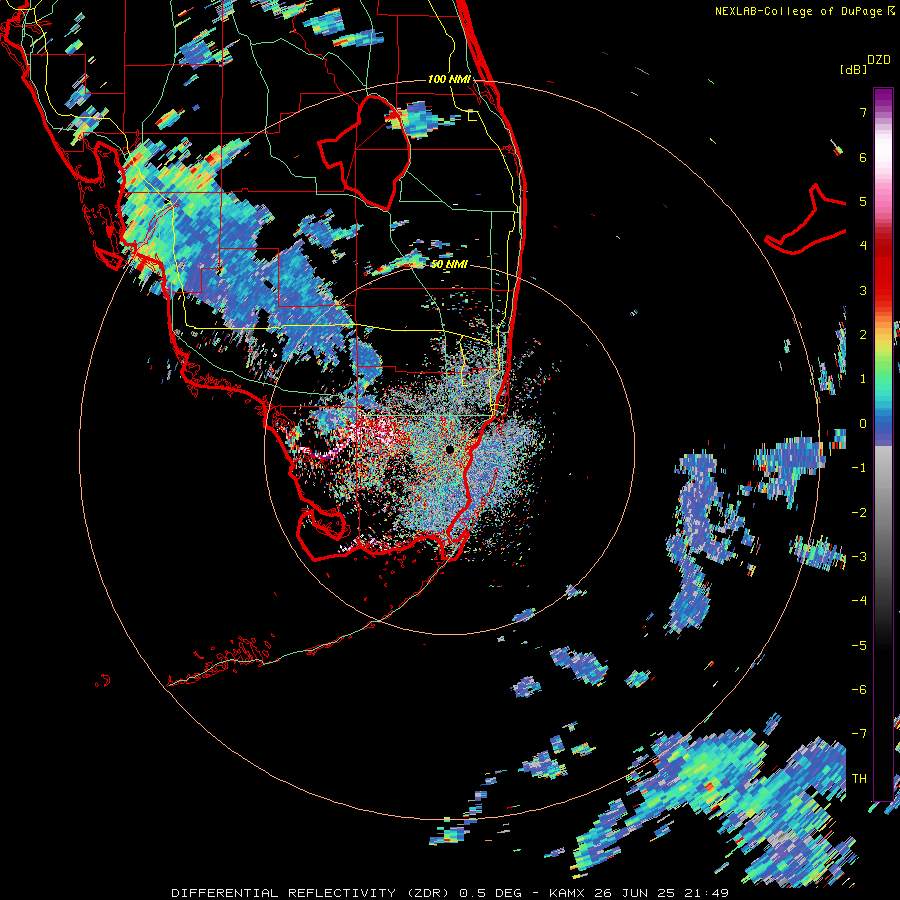Click the TH threshold label on scale
This screenshot has width=900, height=900.
(x=859, y=779)
